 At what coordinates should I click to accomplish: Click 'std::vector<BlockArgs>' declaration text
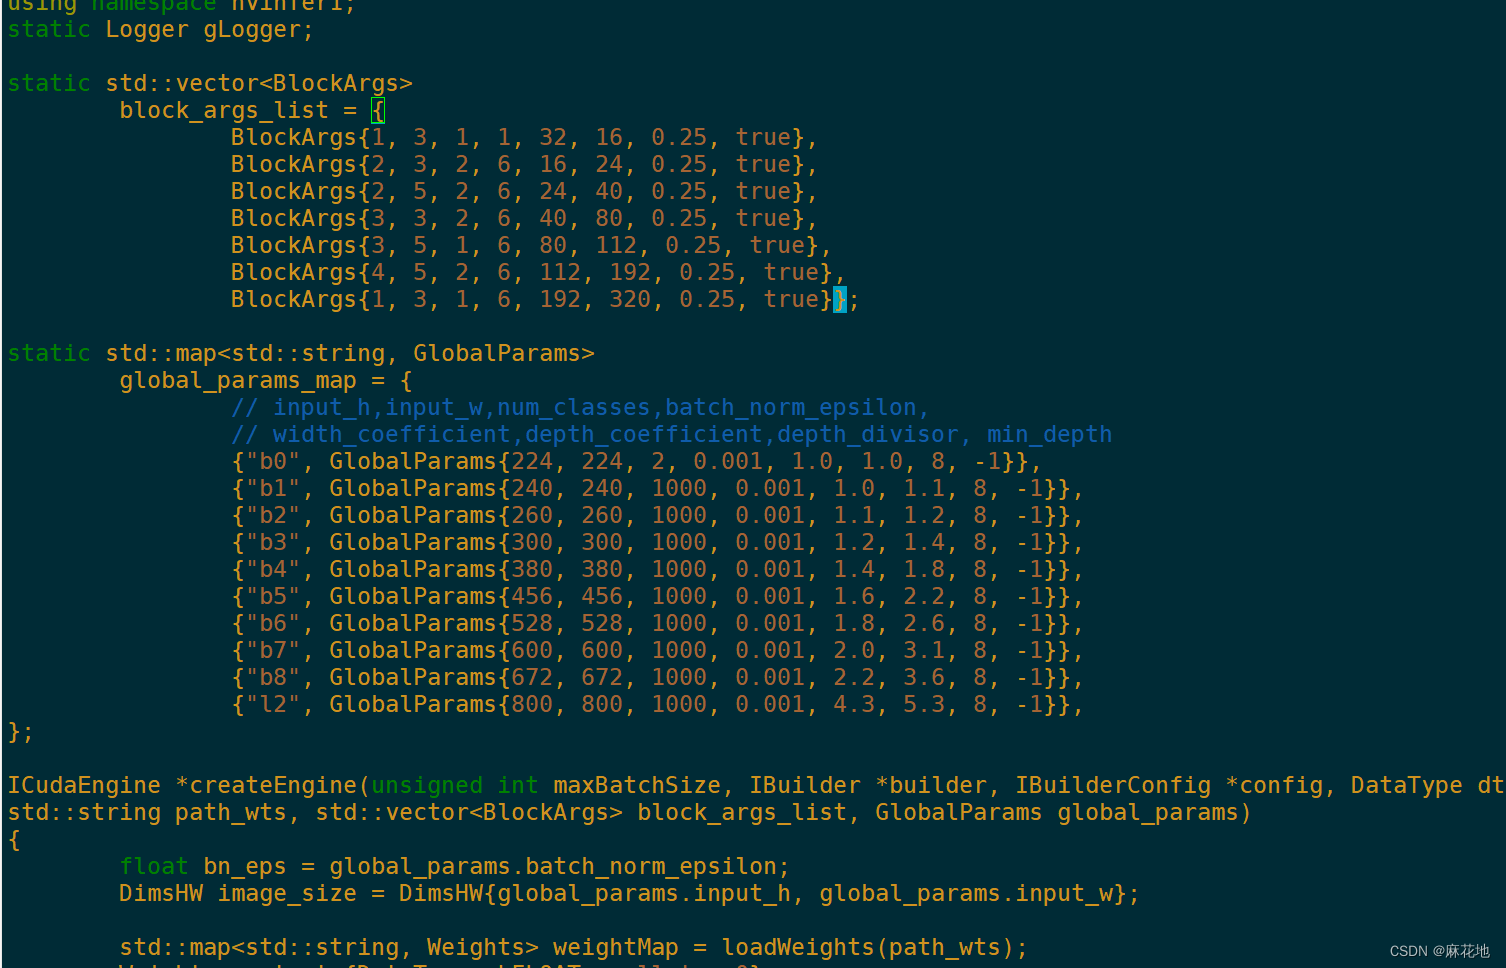pyautogui.click(x=259, y=83)
